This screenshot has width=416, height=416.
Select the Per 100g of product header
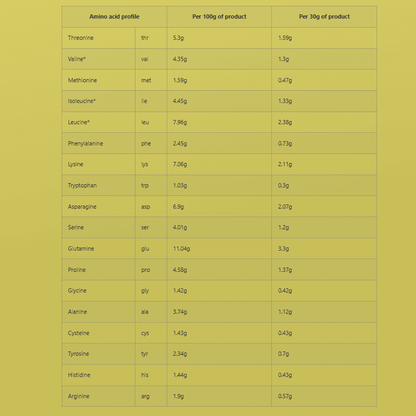click(219, 17)
